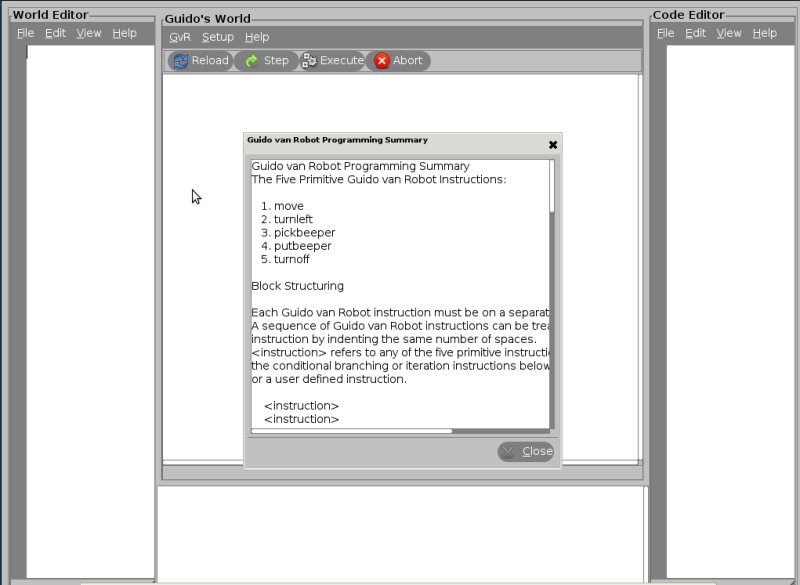Open the Code Editor File menu
Viewport: 800px width, 585px height.
[x=666, y=33]
